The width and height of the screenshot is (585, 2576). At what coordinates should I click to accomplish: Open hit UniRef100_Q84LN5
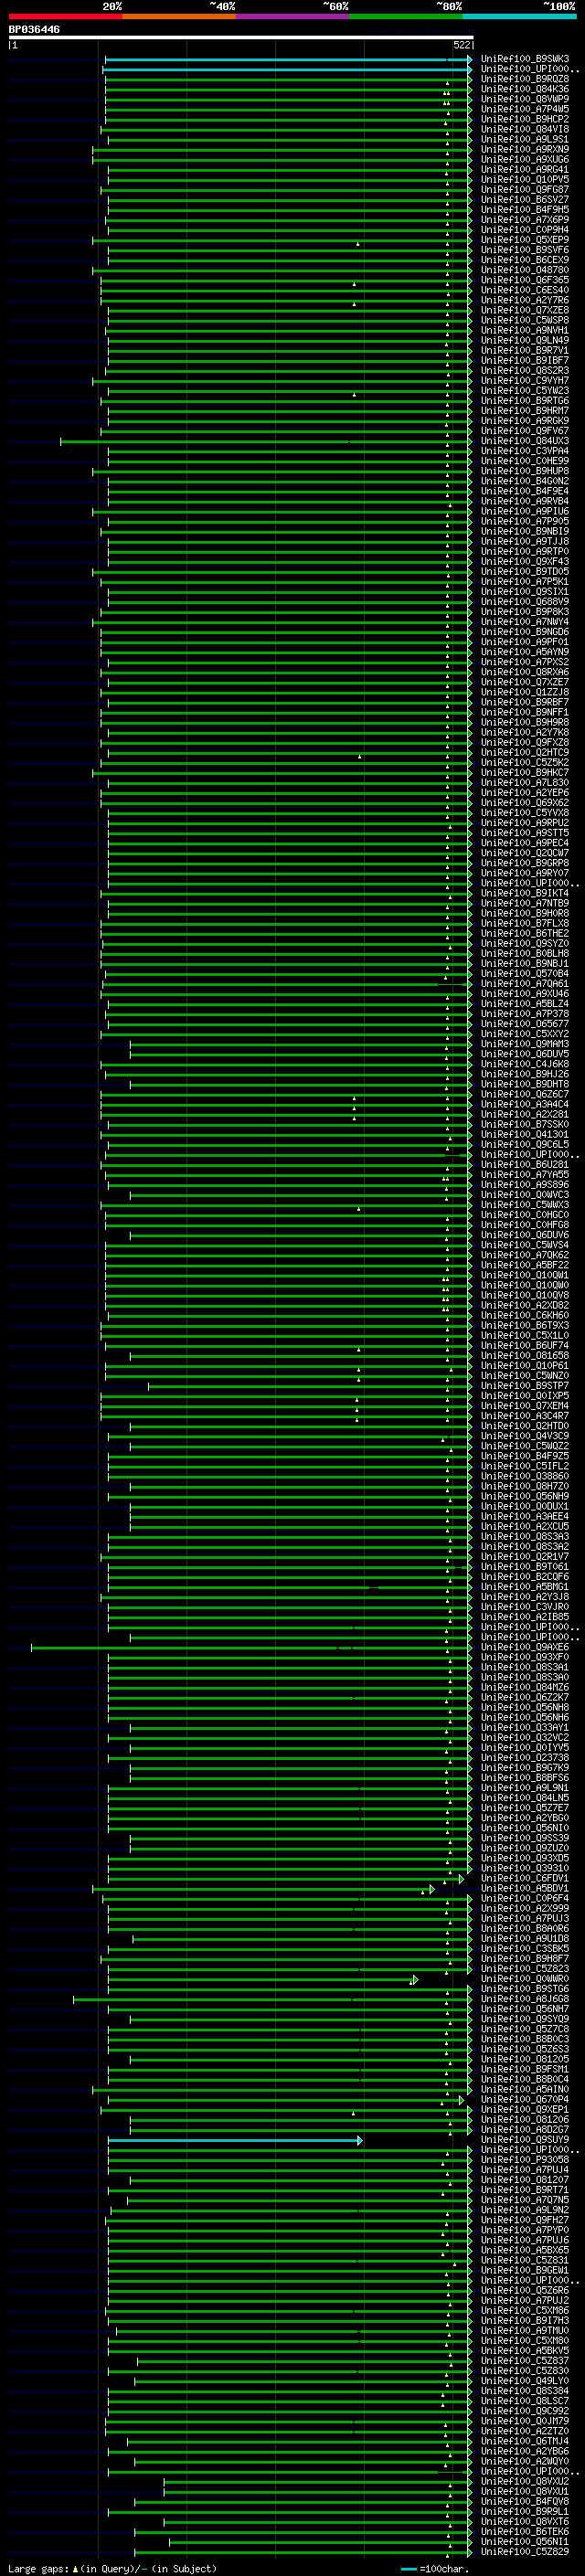coord(525,1798)
